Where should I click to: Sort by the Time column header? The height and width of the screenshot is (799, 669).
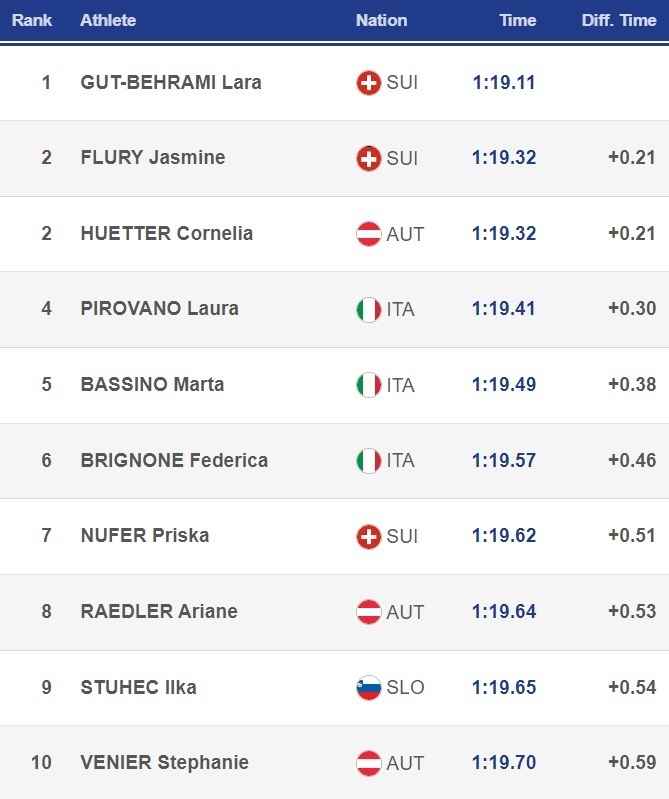pyautogui.click(x=518, y=20)
